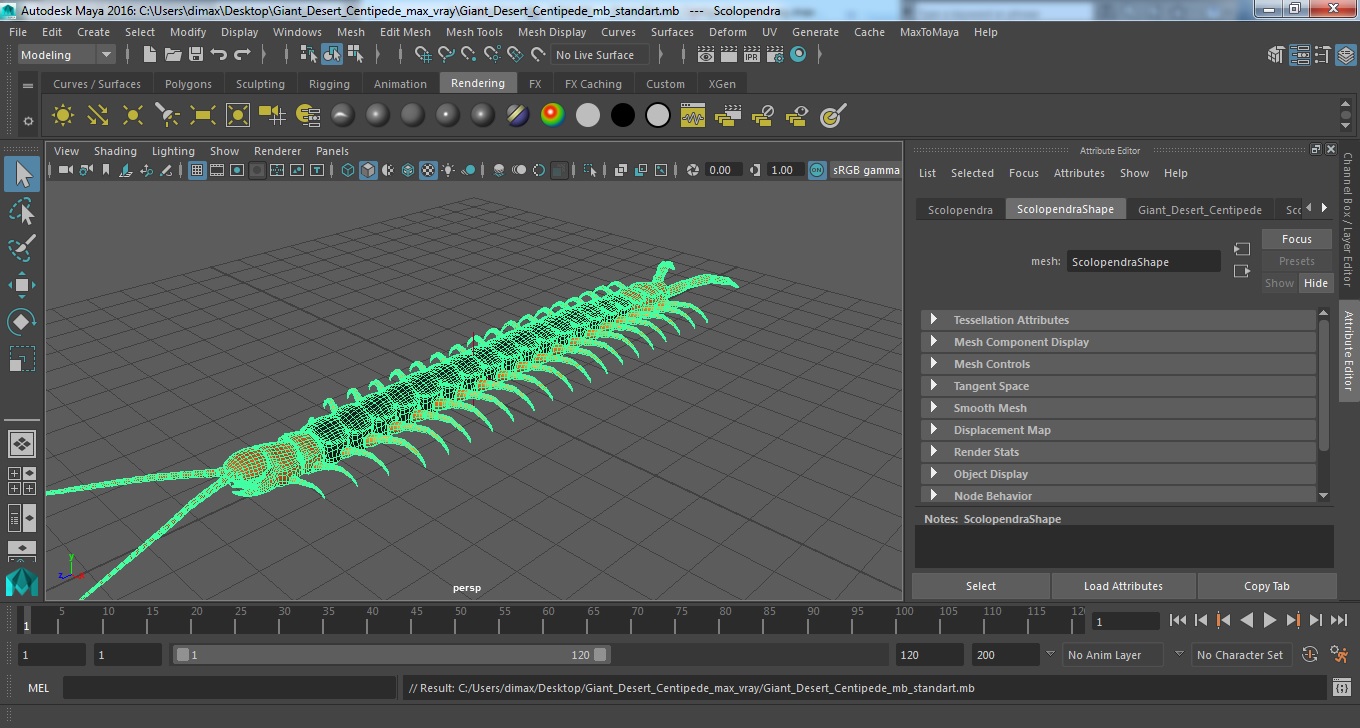Activate the Lasso select tool
The width and height of the screenshot is (1360, 728).
tap(22, 211)
